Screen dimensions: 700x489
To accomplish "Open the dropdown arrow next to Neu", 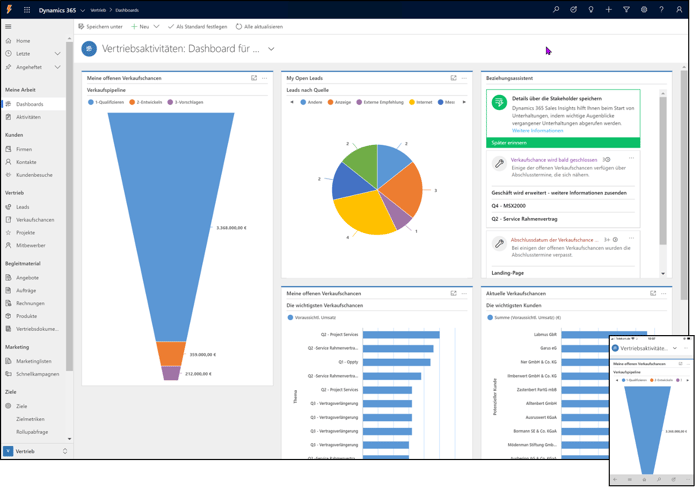I will tap(156, 27).
